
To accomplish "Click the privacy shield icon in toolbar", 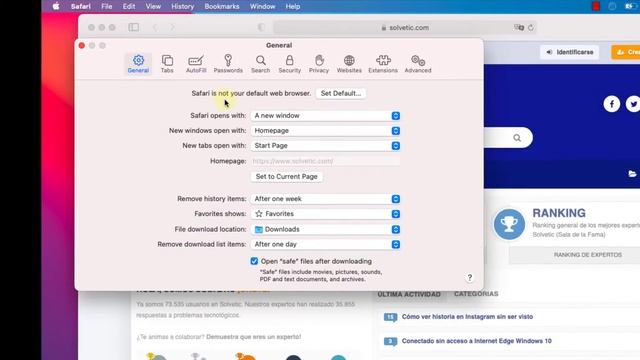I will [x=261, y=27].
